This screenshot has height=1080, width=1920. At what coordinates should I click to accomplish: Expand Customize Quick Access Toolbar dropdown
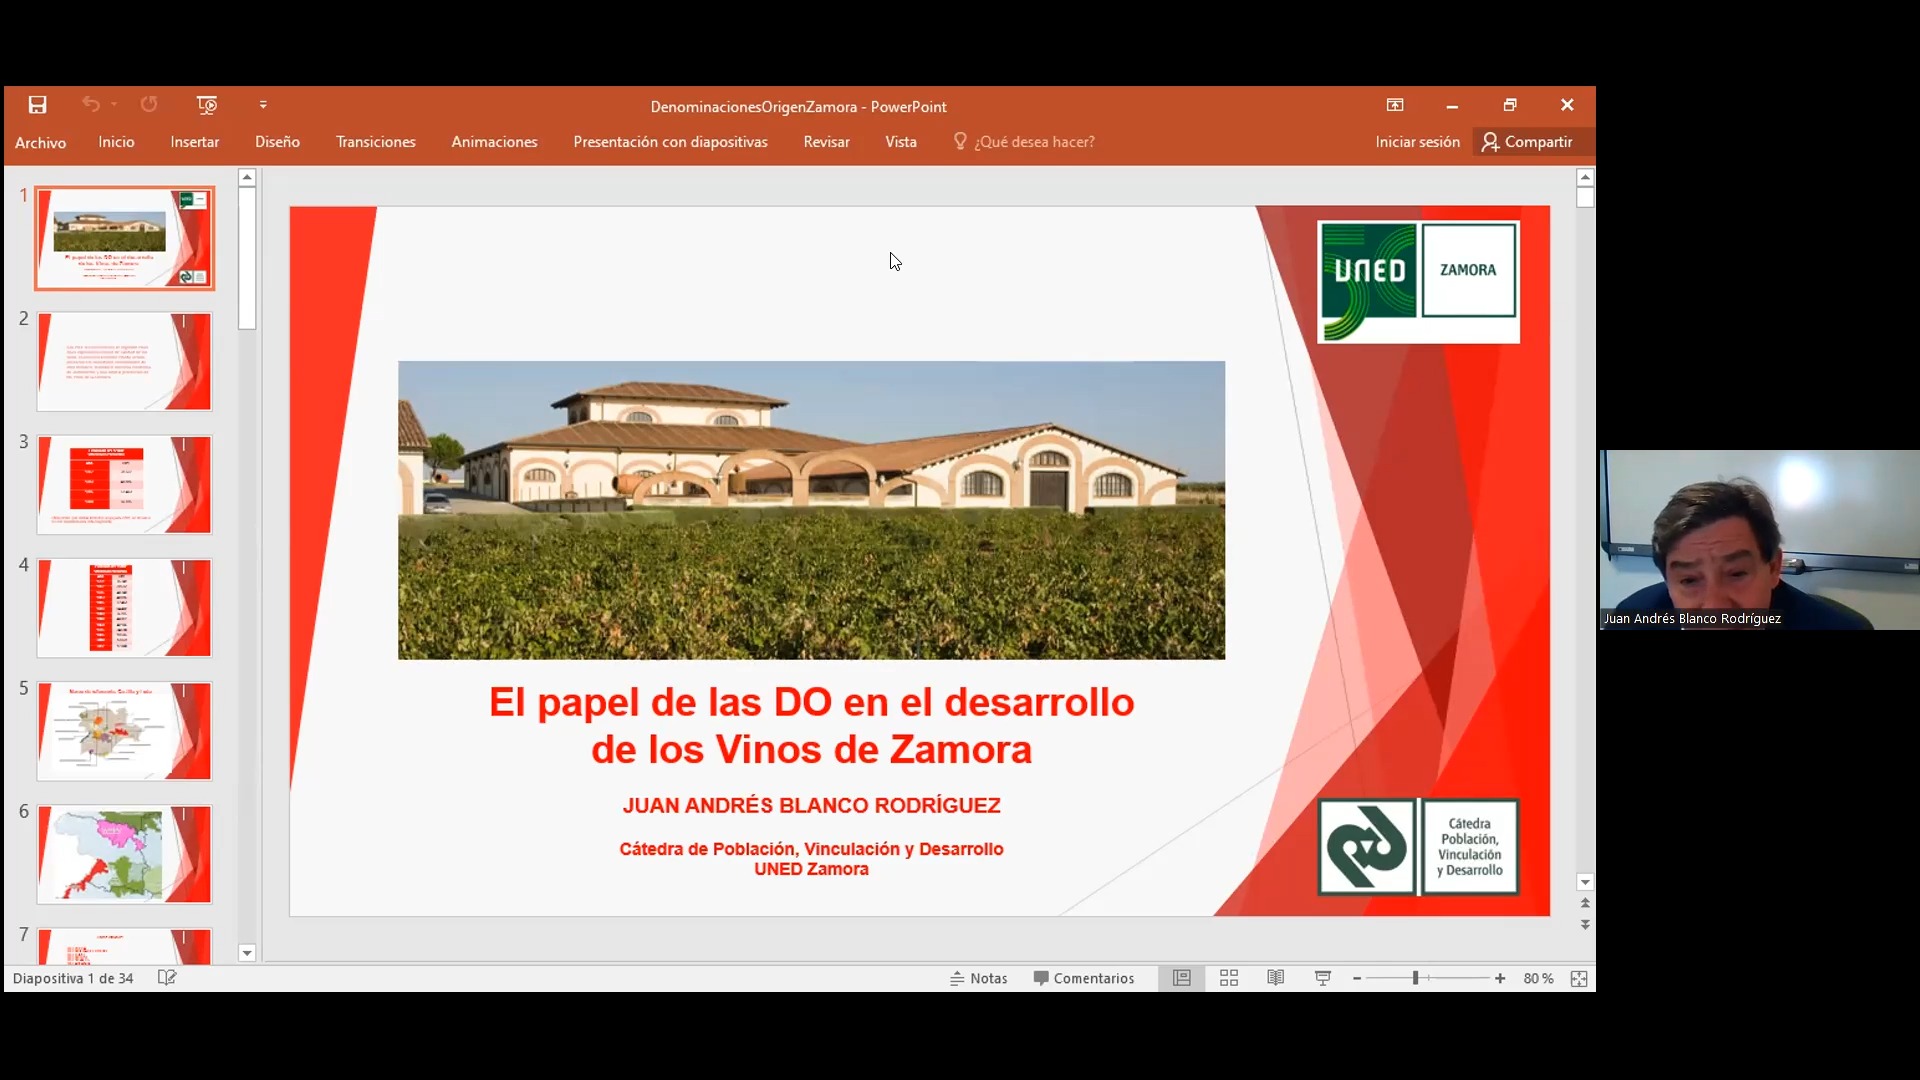263,105
